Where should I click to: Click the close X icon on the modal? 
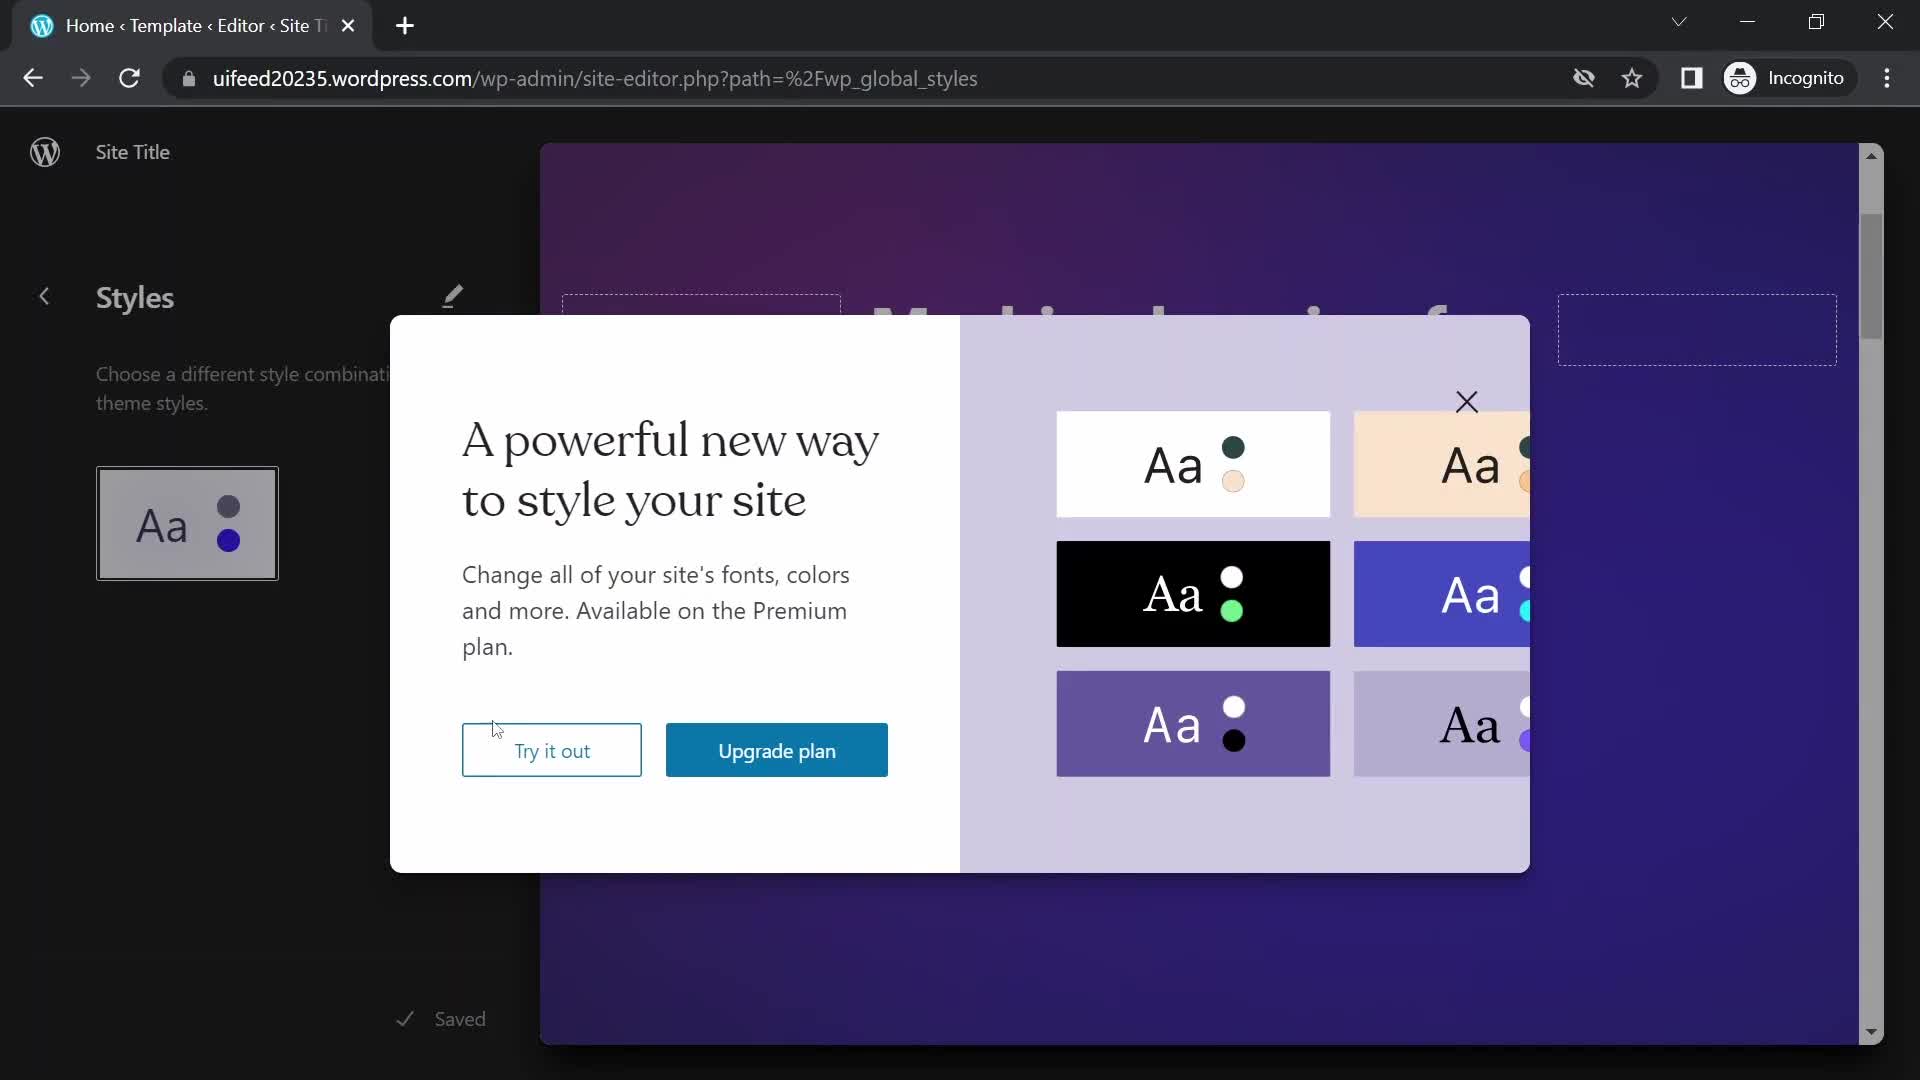click(1466, 401)
